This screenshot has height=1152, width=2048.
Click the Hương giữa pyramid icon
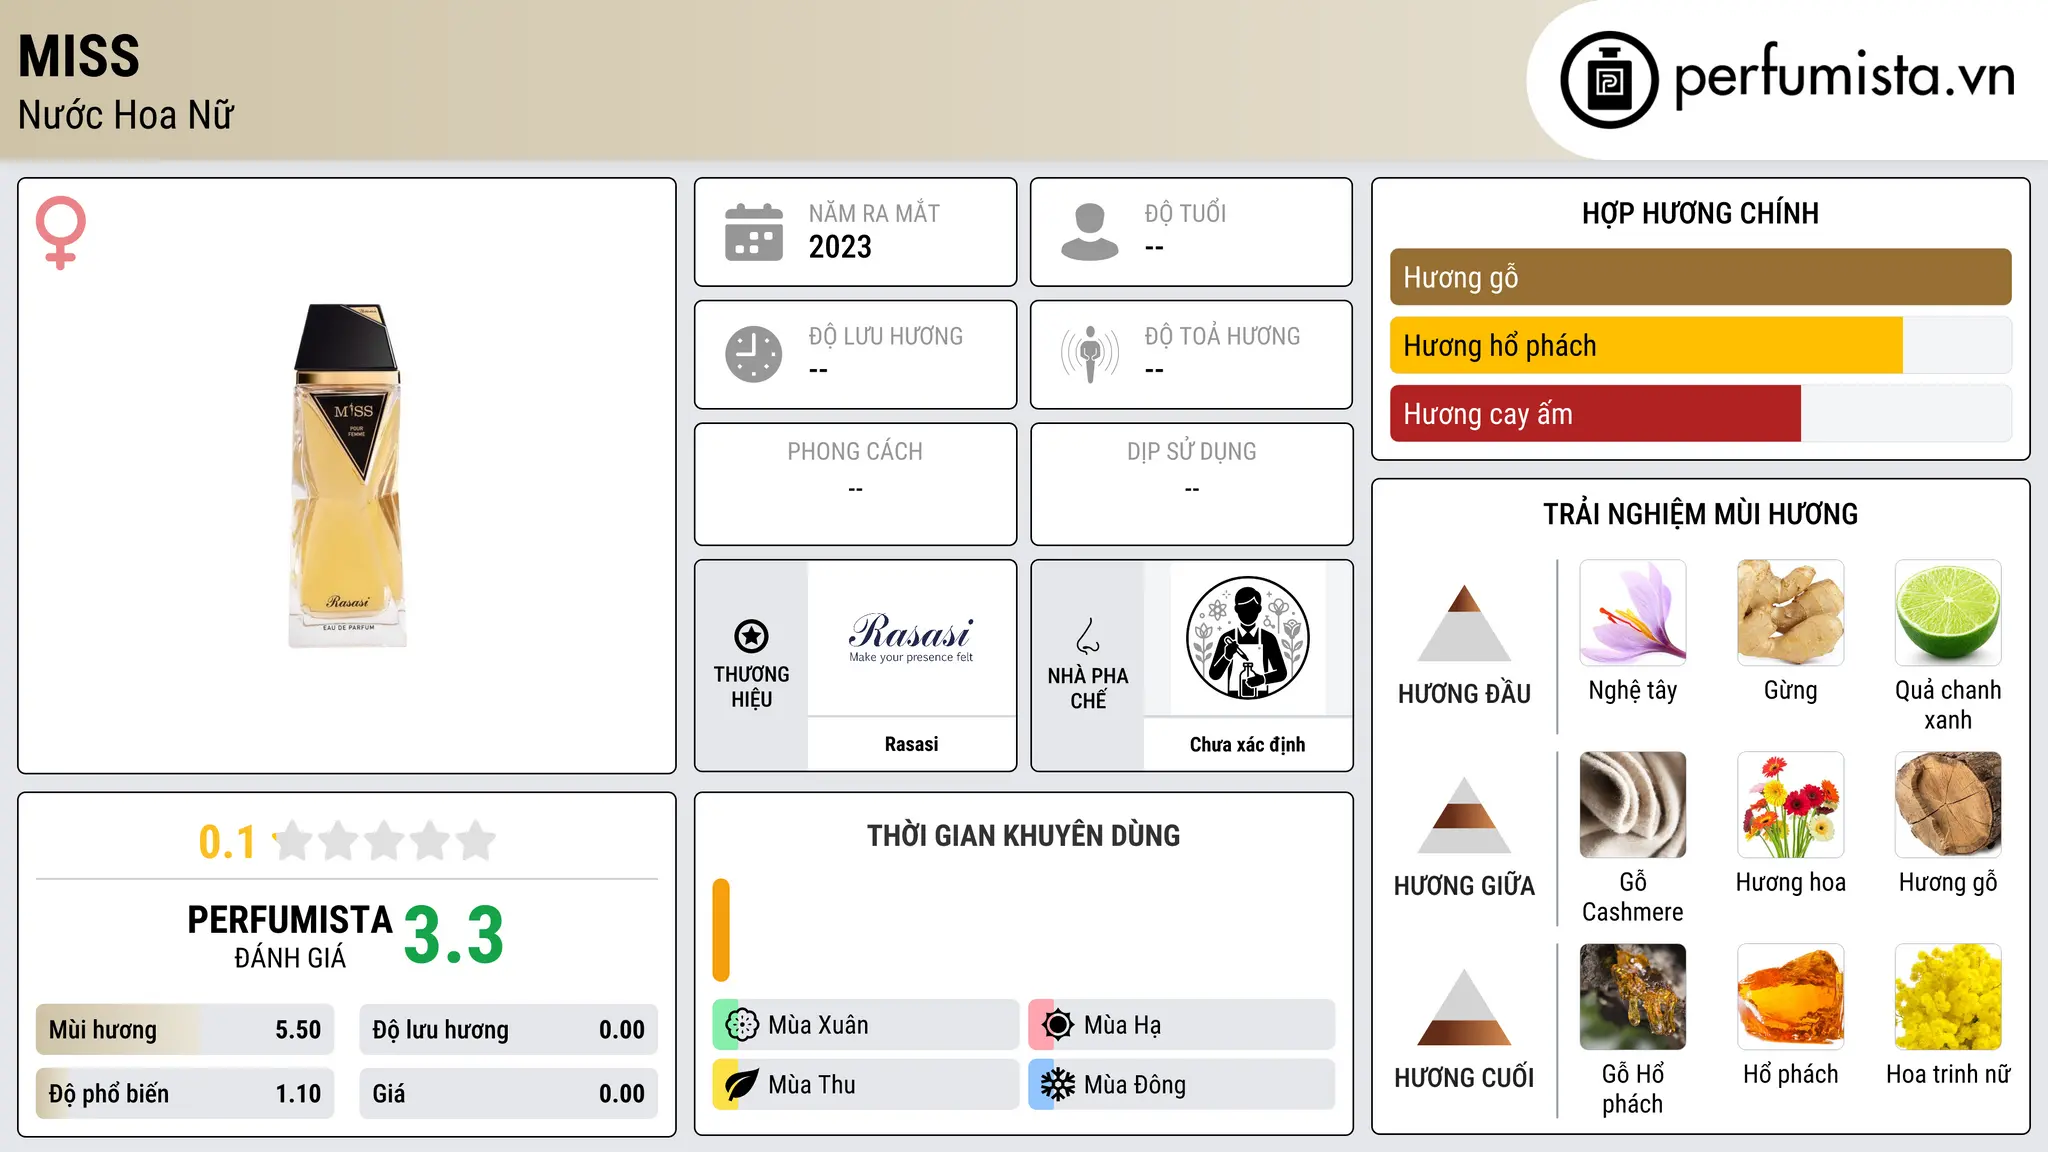click(x=1464, y=815)
